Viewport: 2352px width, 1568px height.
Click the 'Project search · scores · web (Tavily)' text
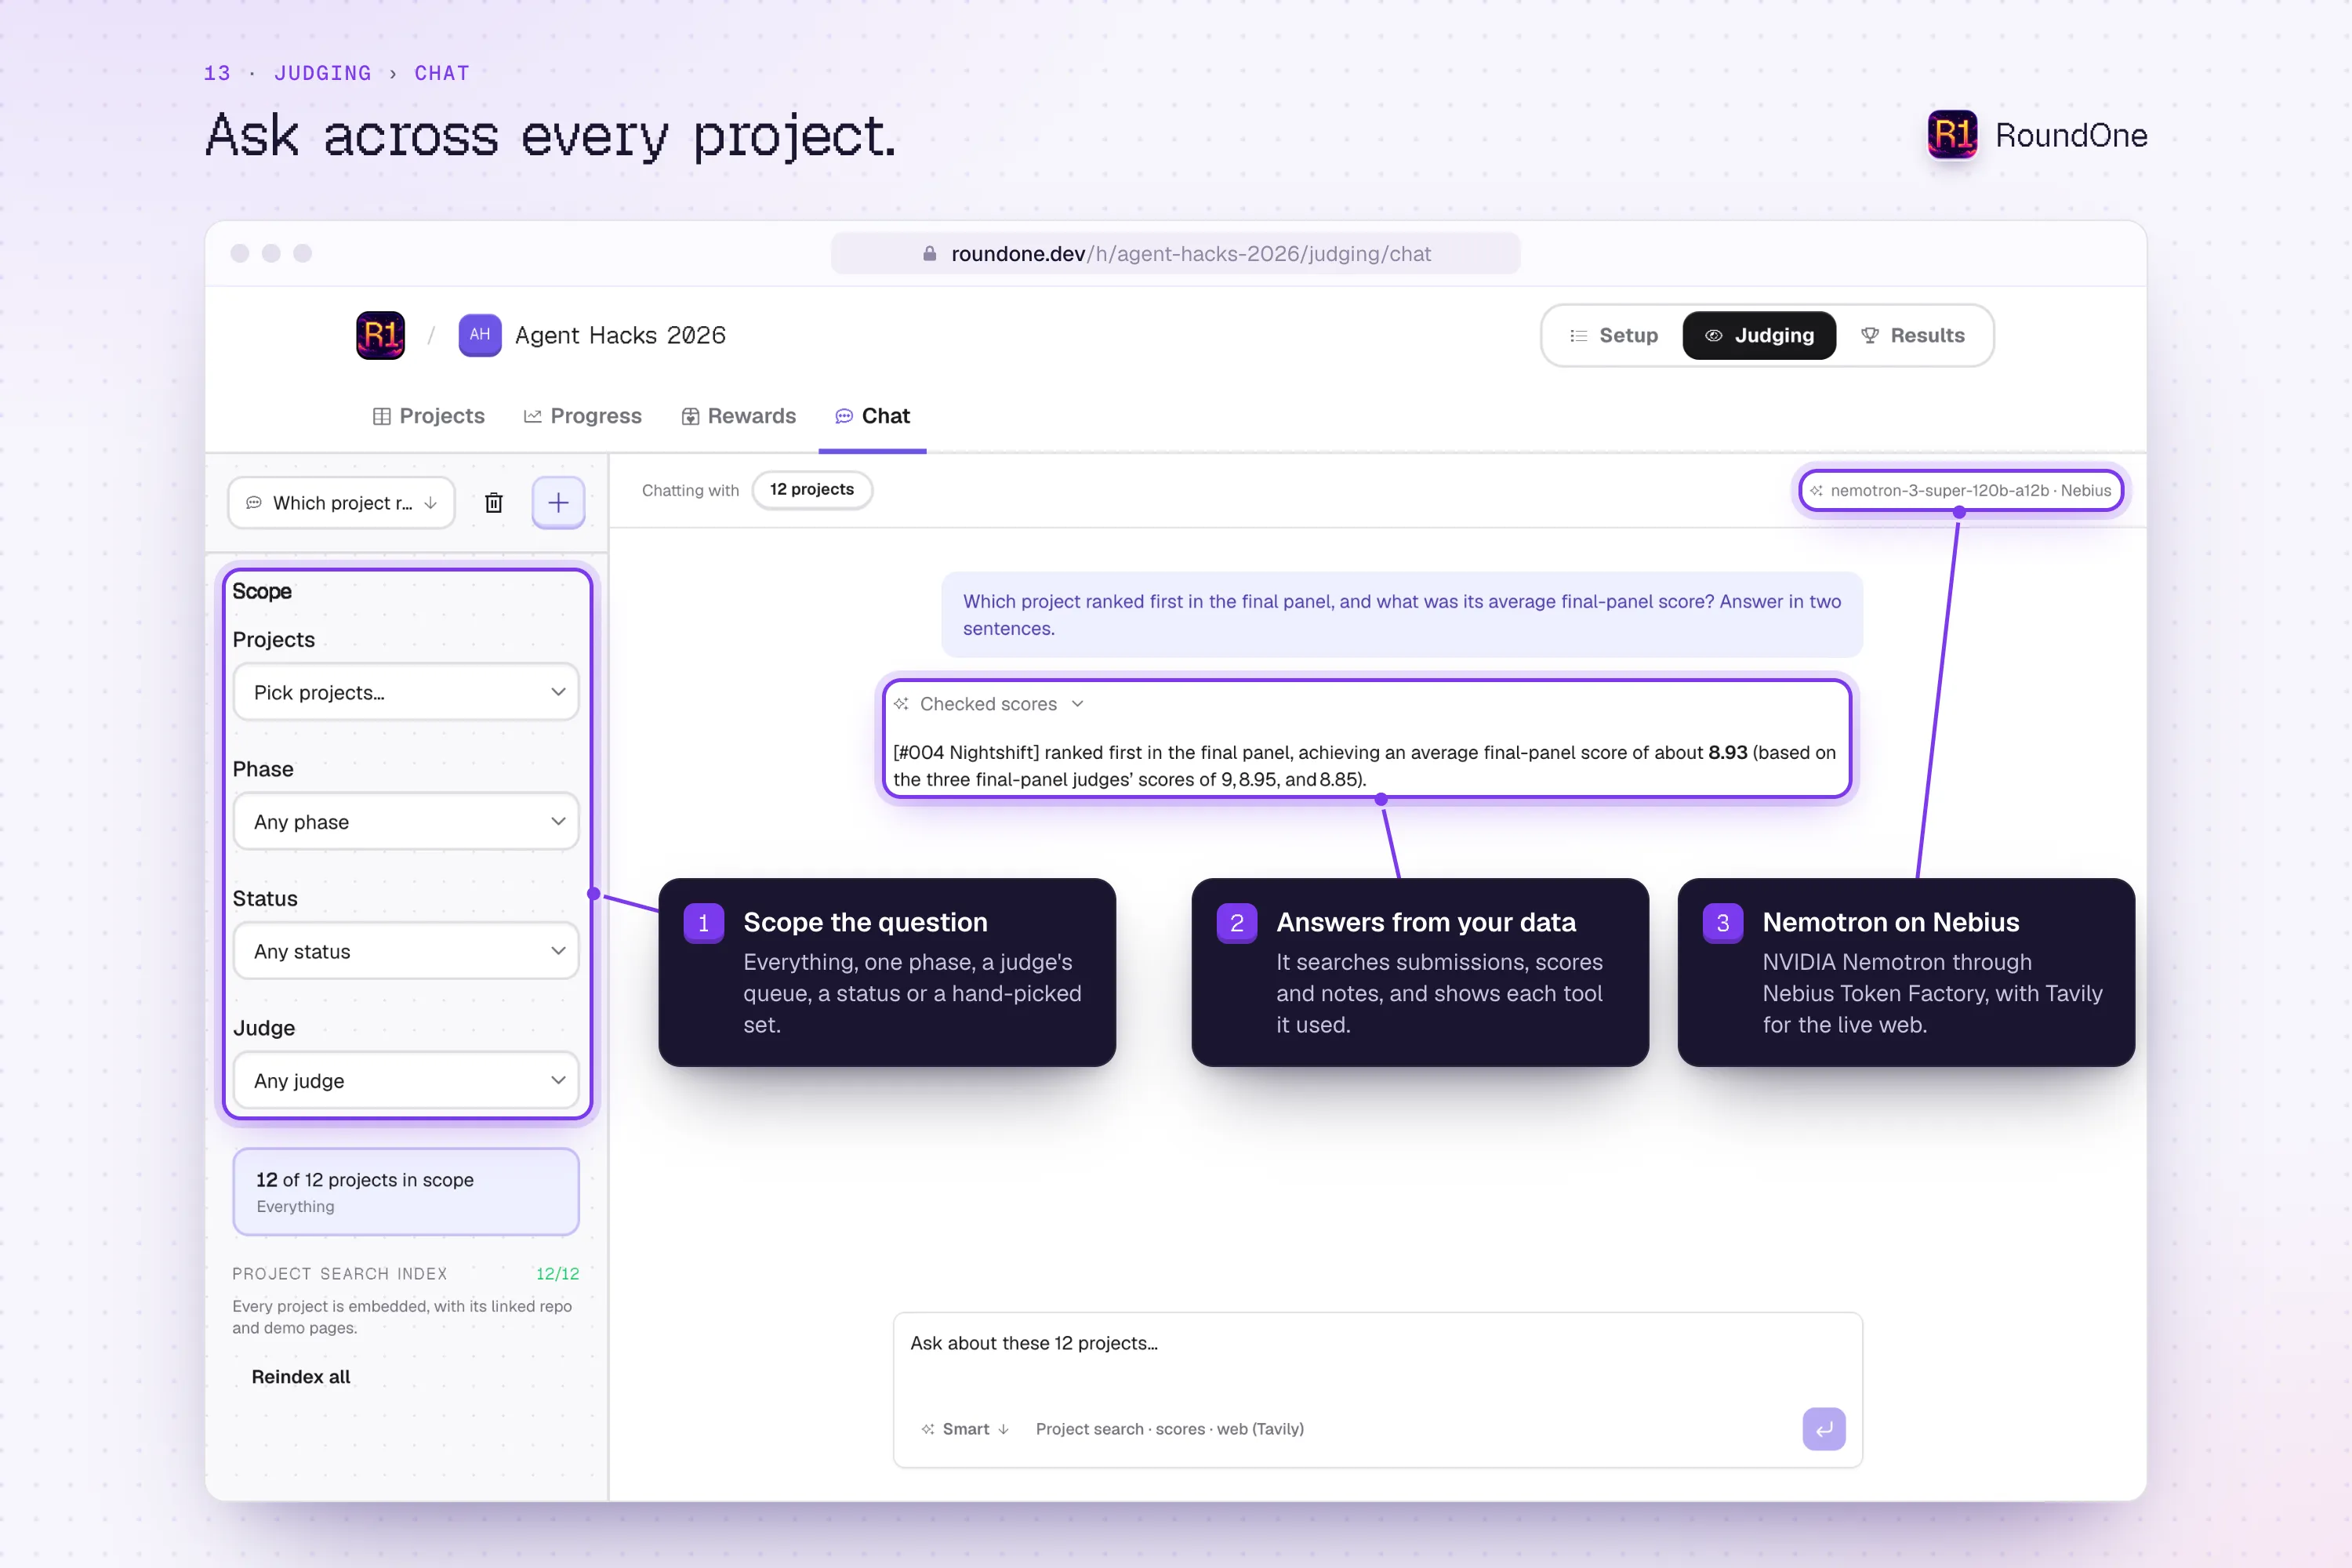pos(1170,1429)
